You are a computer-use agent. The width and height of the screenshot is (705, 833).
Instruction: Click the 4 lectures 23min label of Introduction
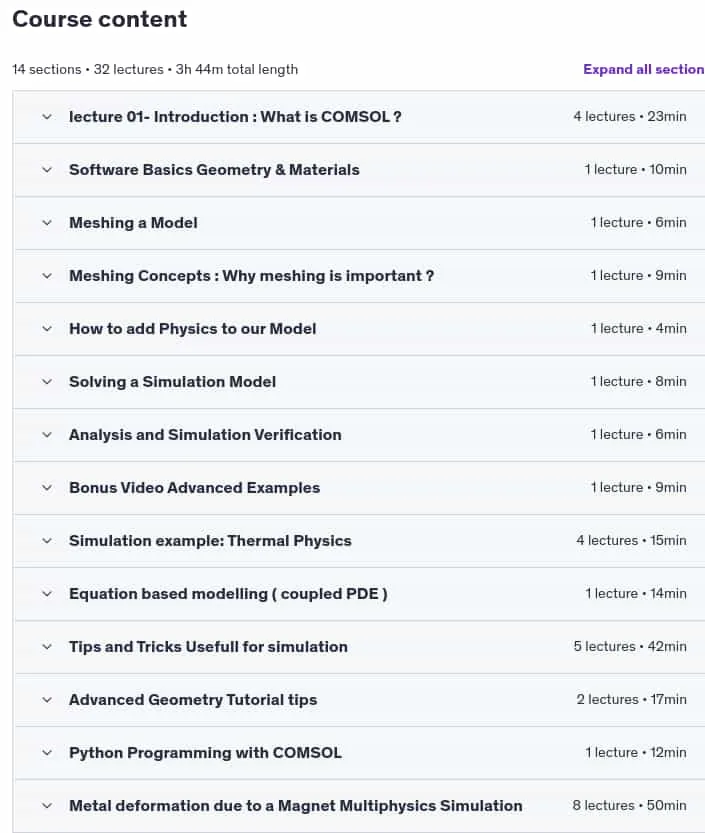click(x=630, y=116)
